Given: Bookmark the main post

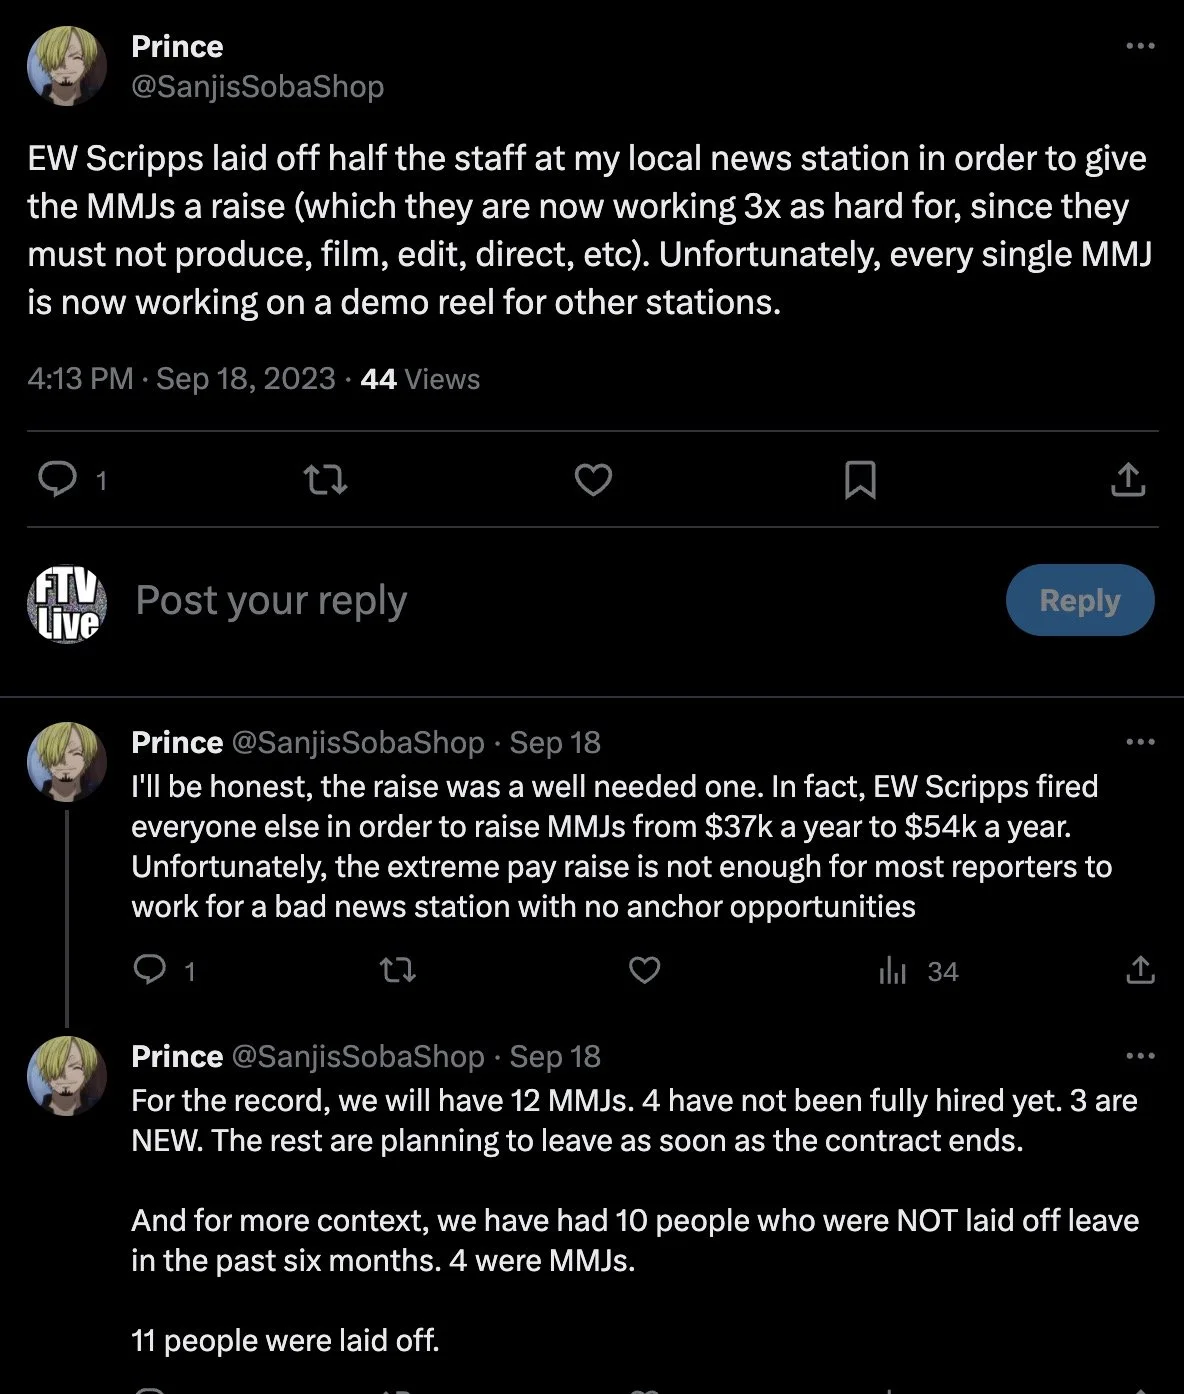Looking at the screenshot, I should coord(860,480).
